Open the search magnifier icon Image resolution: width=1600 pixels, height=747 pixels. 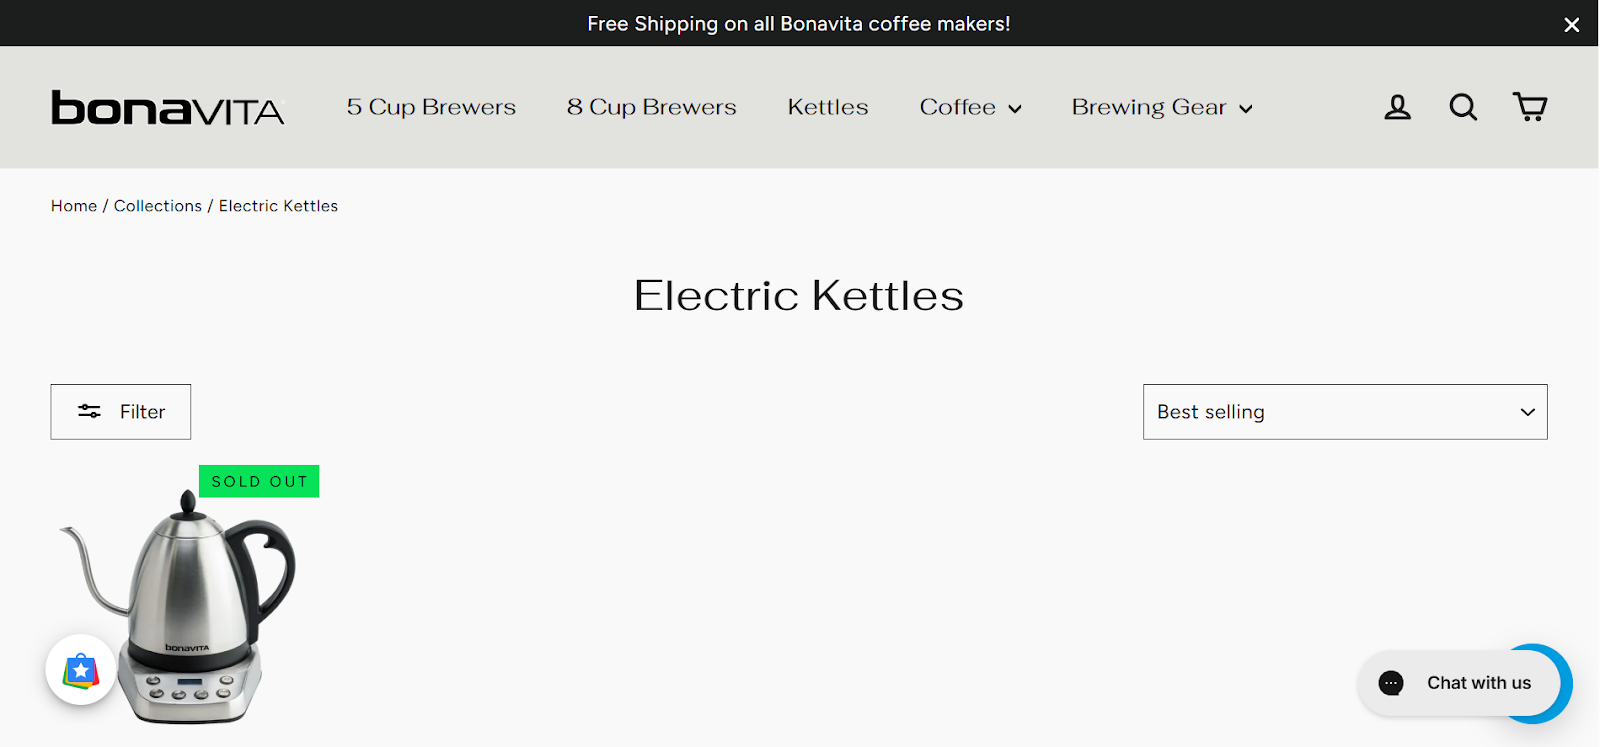click(x=1463, y=107)
